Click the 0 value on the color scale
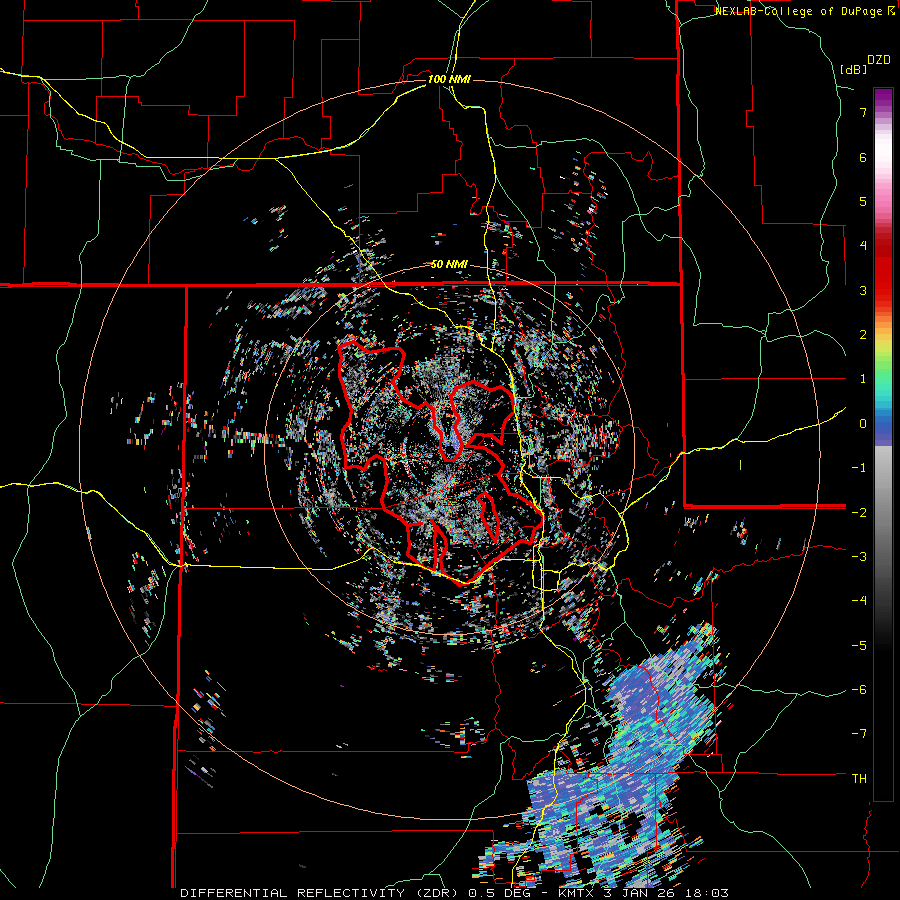Viewport: 900px width, 900px height. coord(863,424)
